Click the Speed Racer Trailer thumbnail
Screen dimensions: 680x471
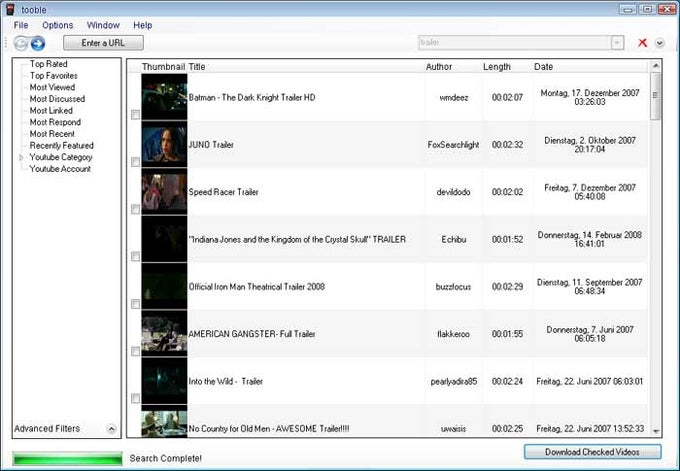point(164,192)
